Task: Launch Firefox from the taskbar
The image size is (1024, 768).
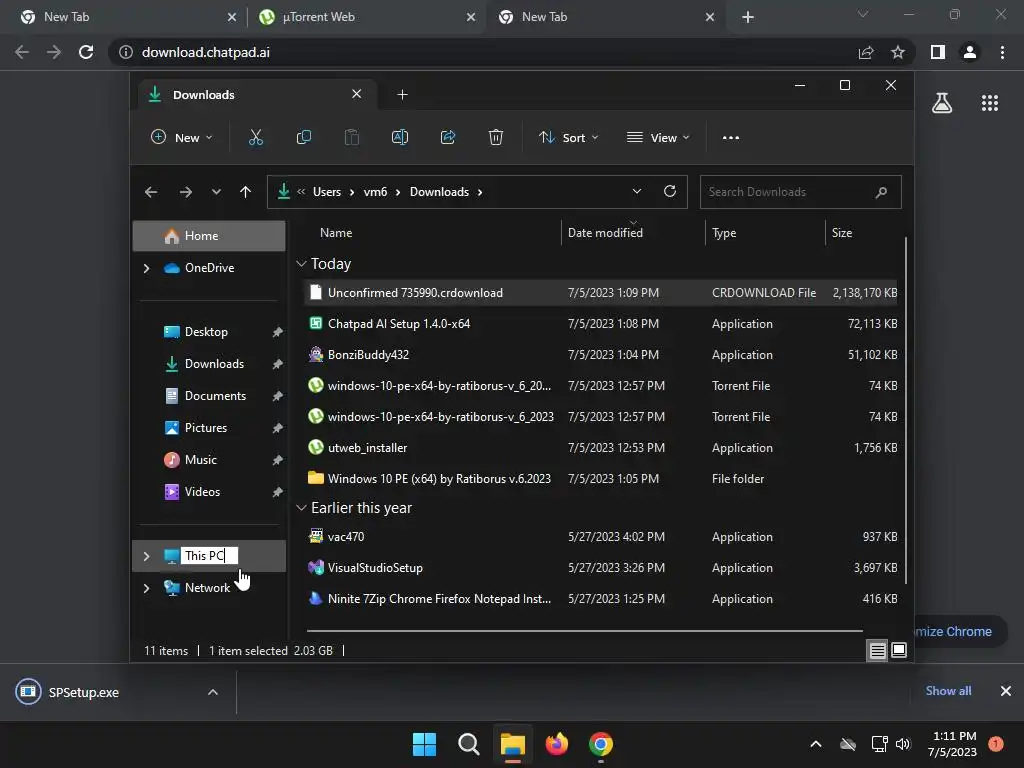Action: coord(556,744)
